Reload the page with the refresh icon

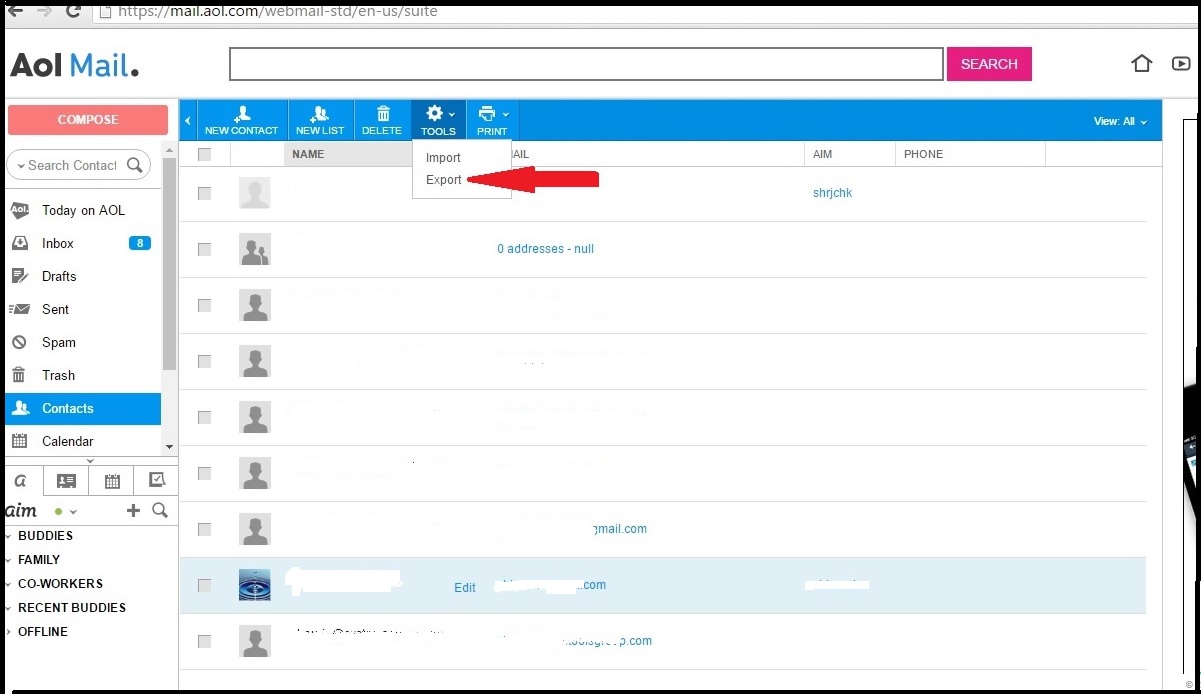(73, 12)
